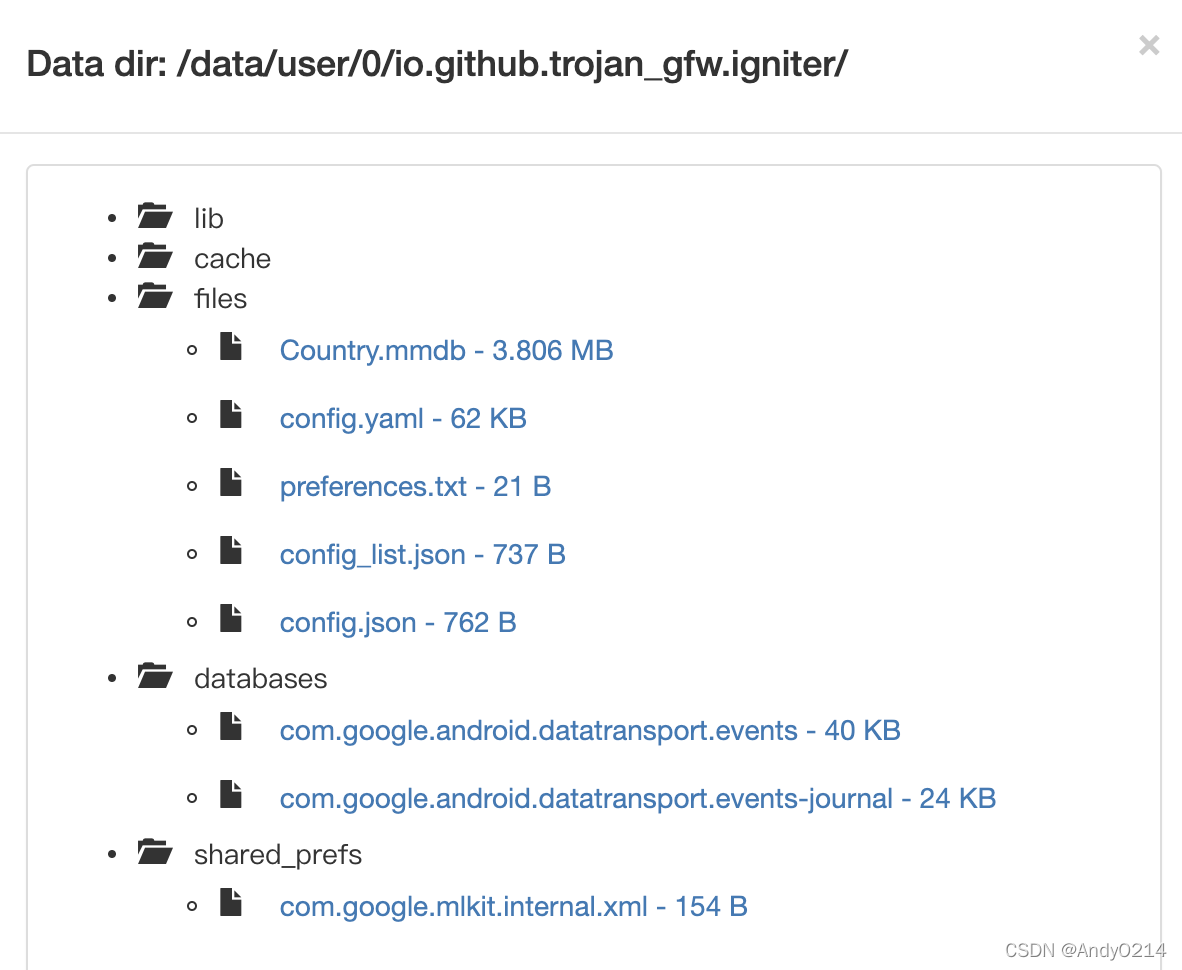
Task: Open the config.yaml 62 KB link
Action: point(402,419)
